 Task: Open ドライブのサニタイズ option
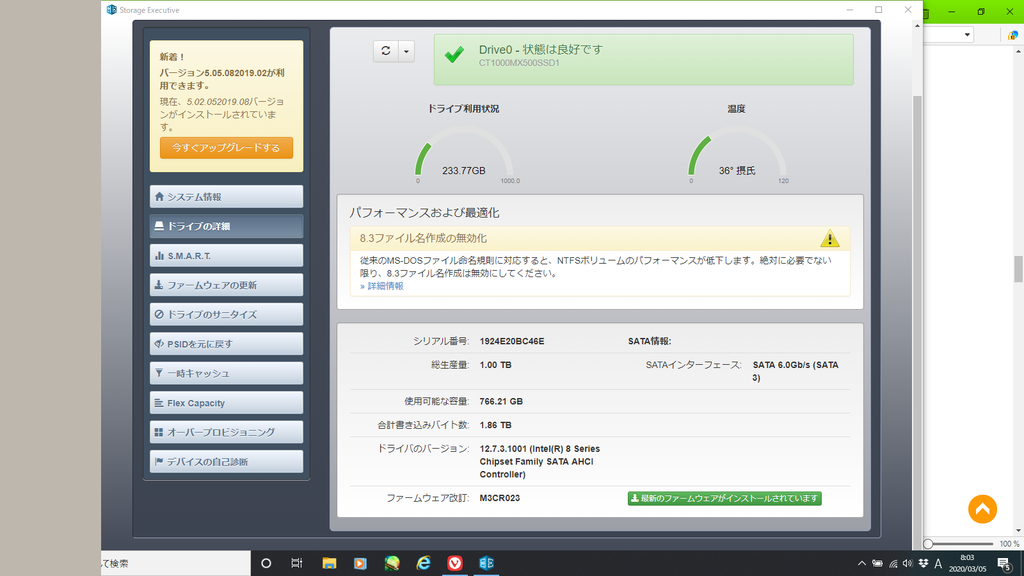(226, 314)
